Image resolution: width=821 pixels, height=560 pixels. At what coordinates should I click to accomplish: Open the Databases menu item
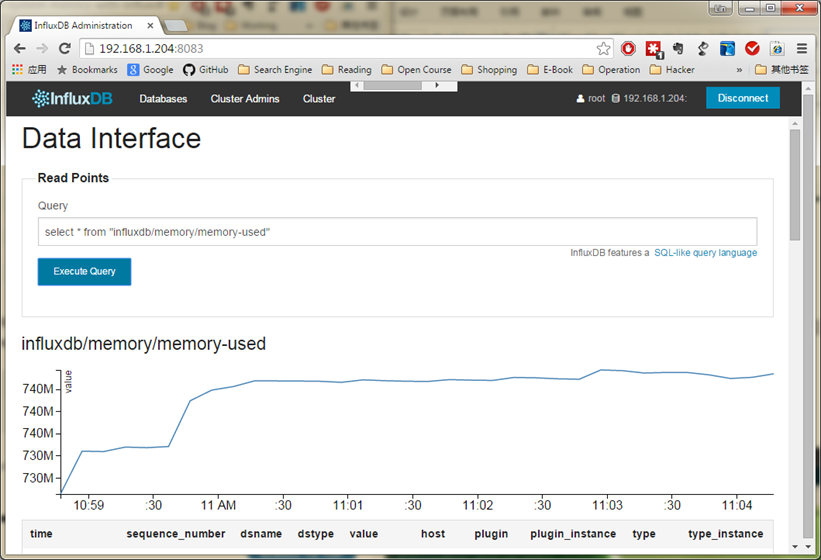click(x=163, y=99)
